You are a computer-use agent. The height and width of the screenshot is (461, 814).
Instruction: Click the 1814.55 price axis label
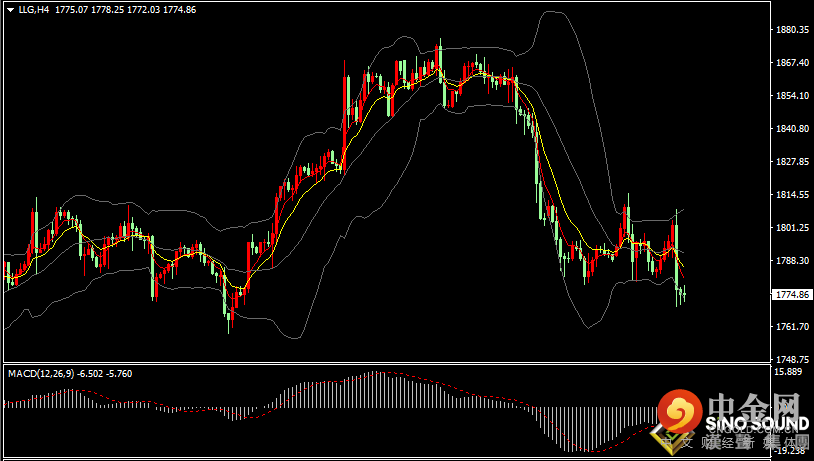793,195
